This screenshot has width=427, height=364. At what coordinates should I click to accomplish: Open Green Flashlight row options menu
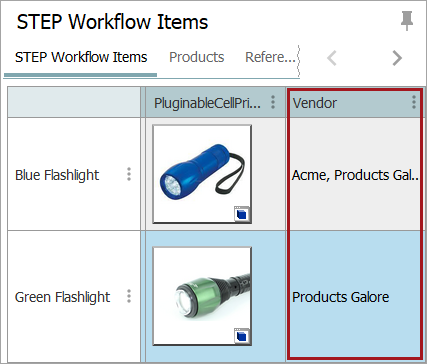pos(129,296)
